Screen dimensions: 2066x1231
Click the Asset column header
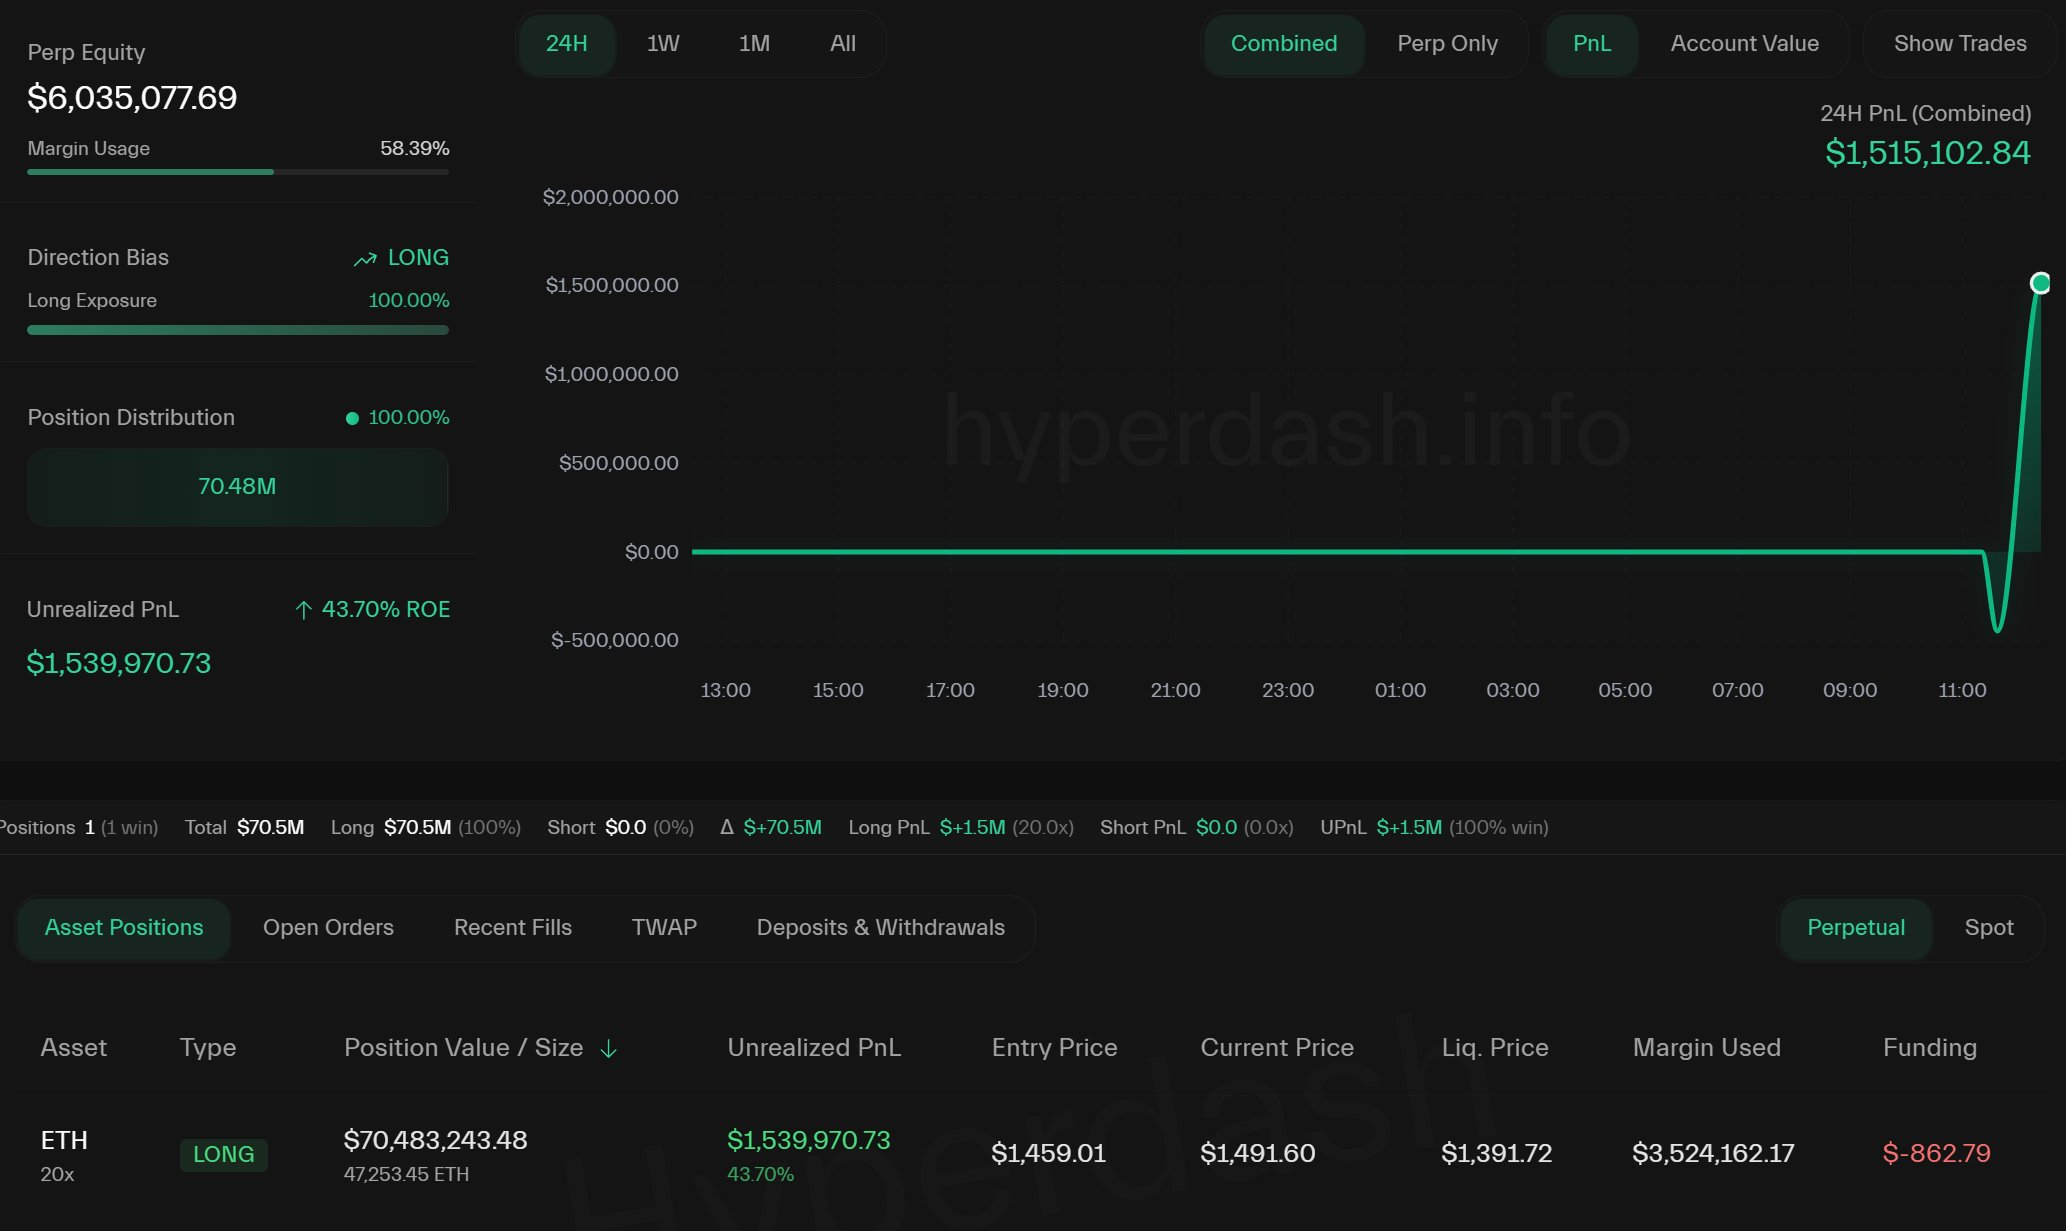click(x=73, y=1048)
